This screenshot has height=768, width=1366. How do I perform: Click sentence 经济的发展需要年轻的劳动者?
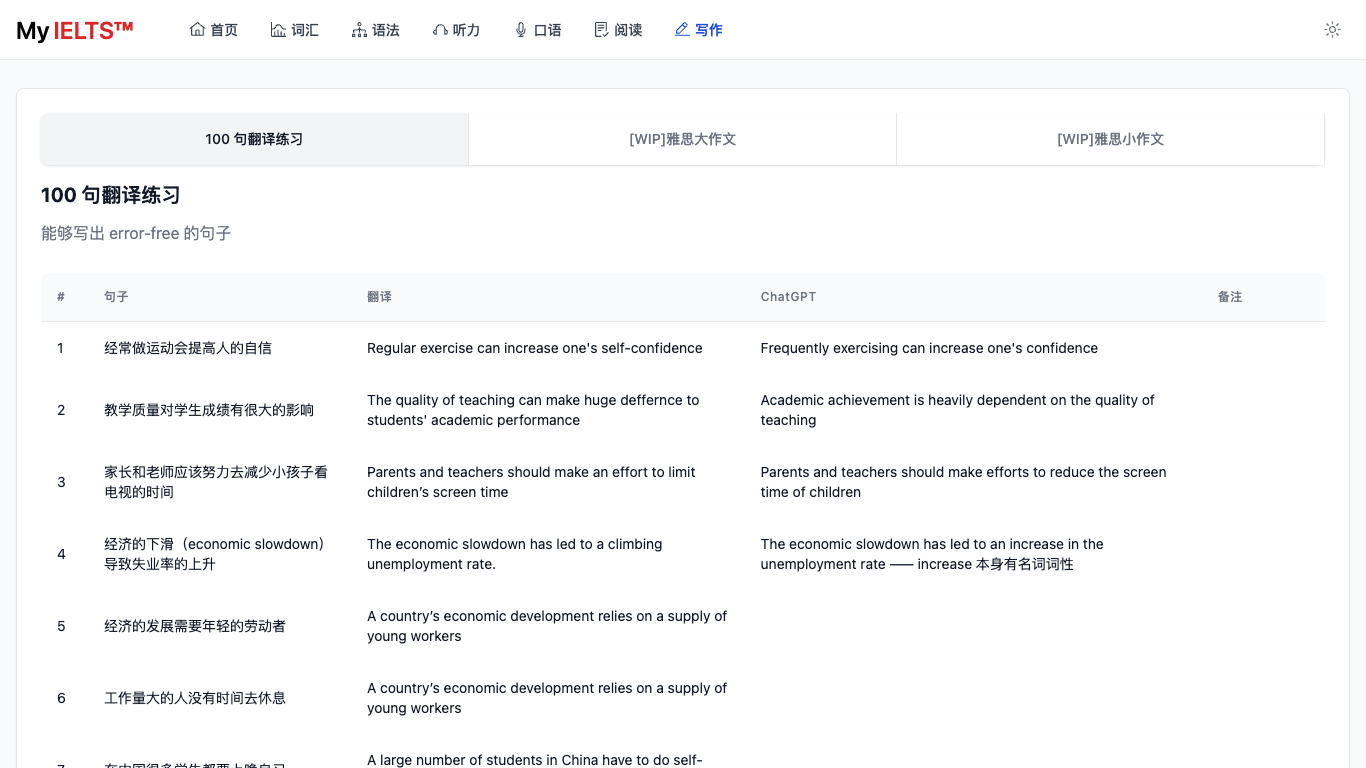point(195,626)
